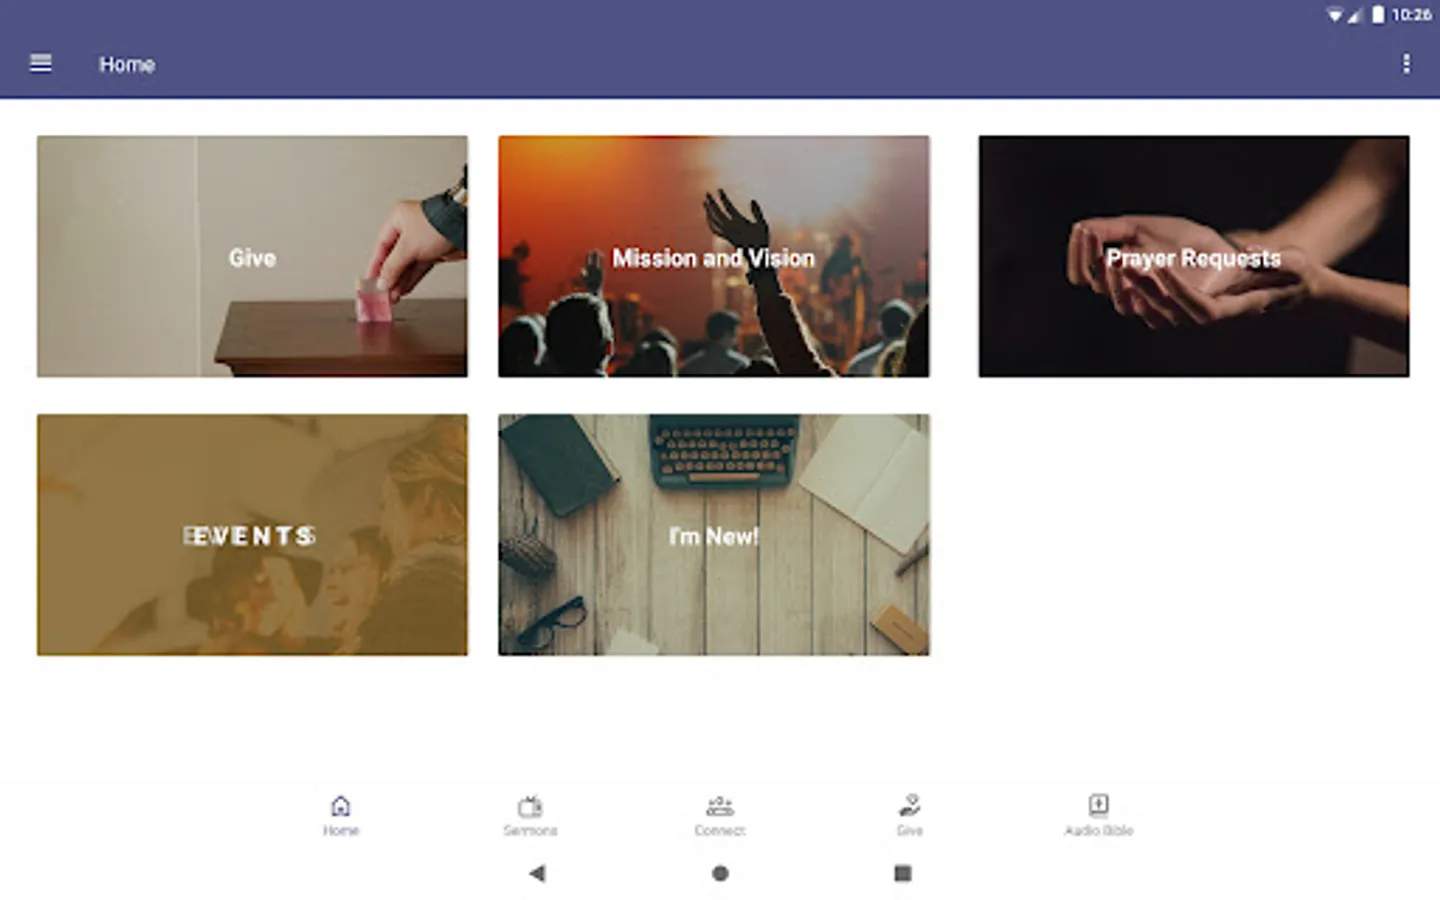Open the Mission and Vision tile
This screenshot has width=1440, height=900.
(714, 257)
